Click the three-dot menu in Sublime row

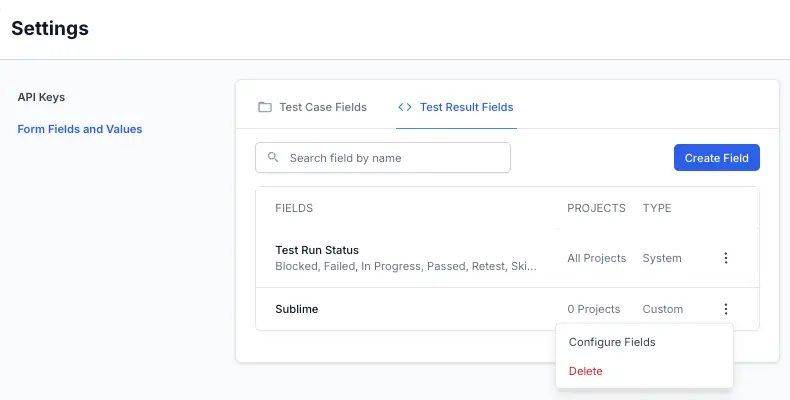[x=726, y=309]
